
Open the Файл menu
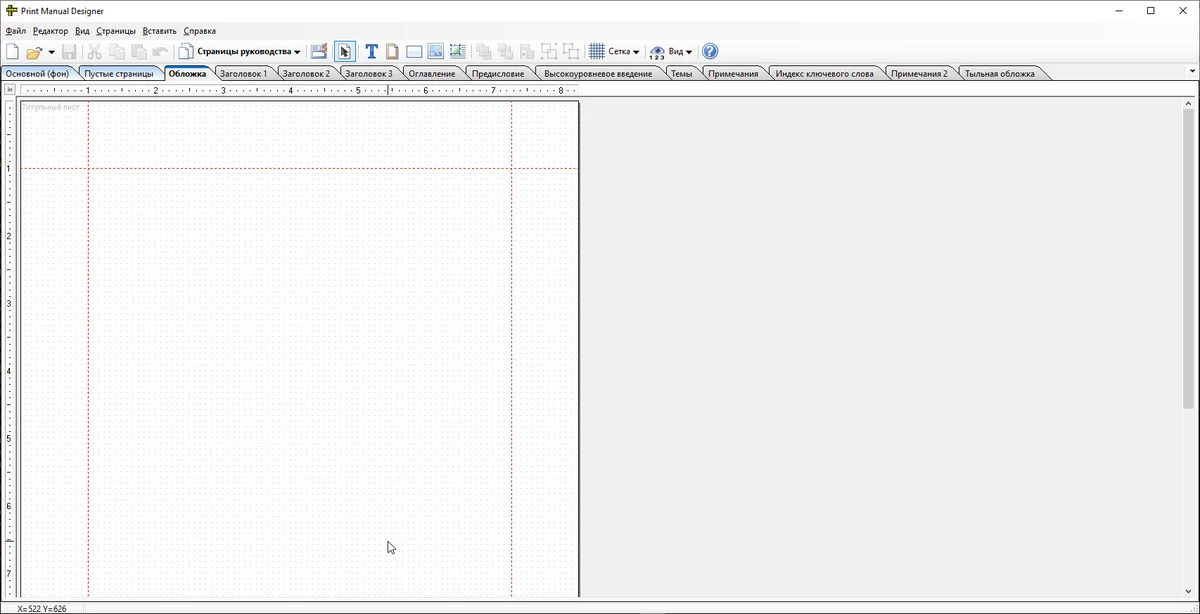click(x=15, y=31)
